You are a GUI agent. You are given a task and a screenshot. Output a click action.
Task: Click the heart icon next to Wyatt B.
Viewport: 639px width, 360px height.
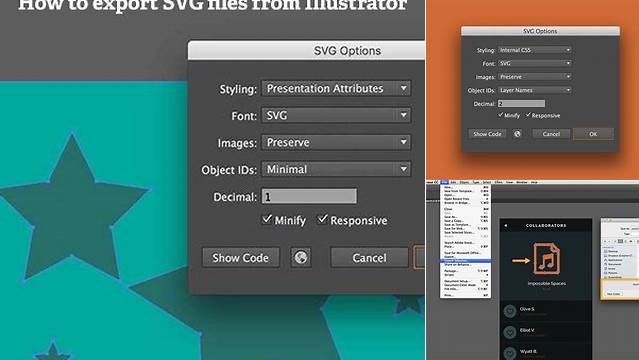click(509, 353)
